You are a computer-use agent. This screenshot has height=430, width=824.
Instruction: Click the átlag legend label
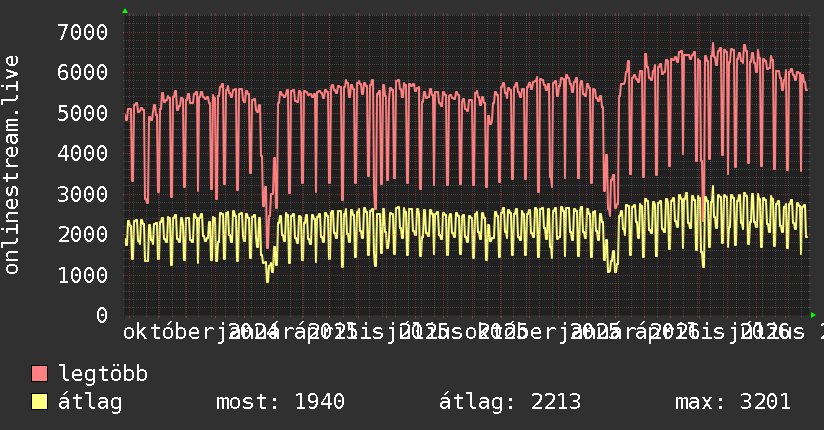pos(90,402)
